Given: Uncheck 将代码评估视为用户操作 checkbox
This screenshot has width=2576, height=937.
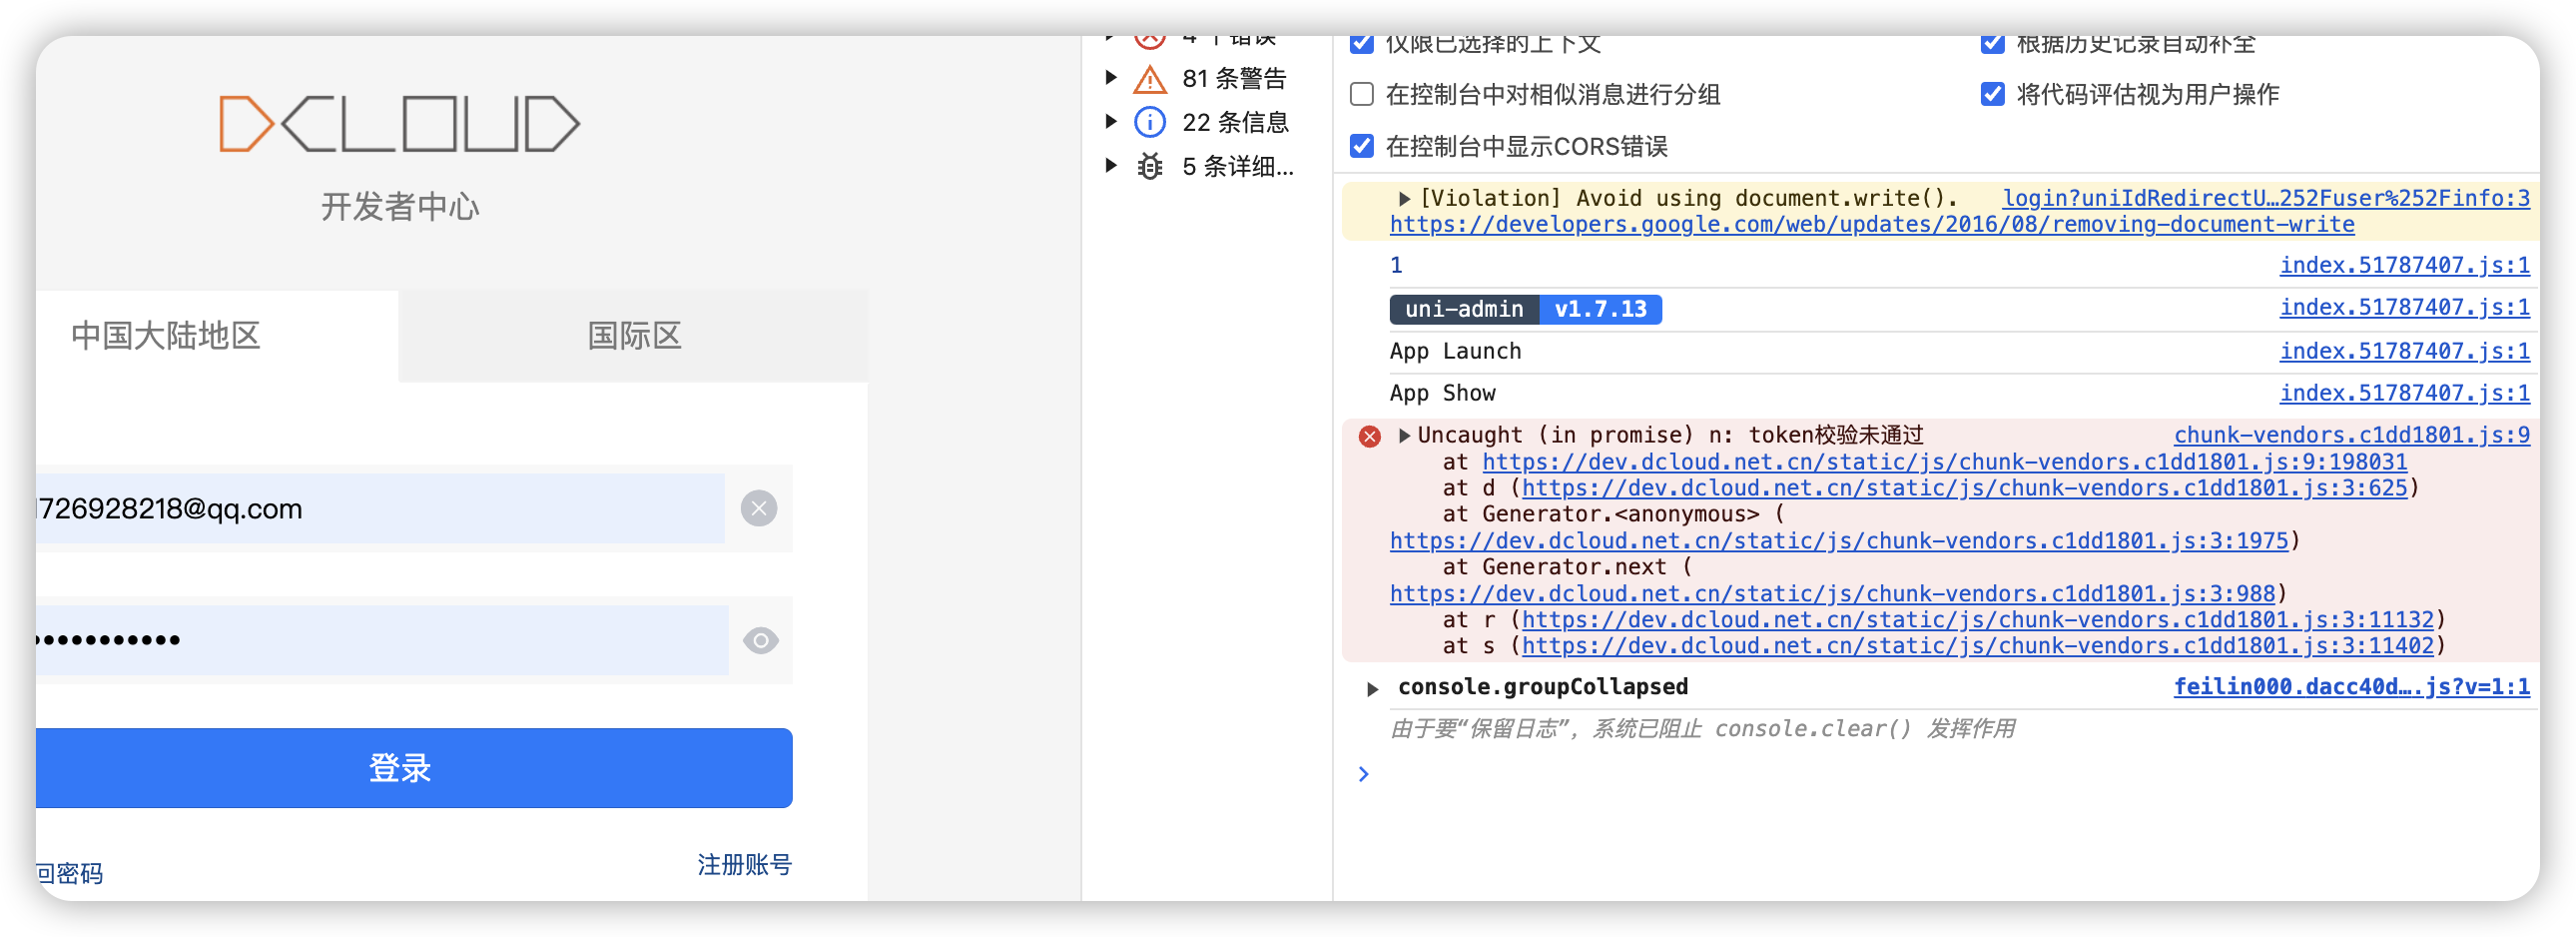Looking at the screenshot, I should coord(1993,94).
